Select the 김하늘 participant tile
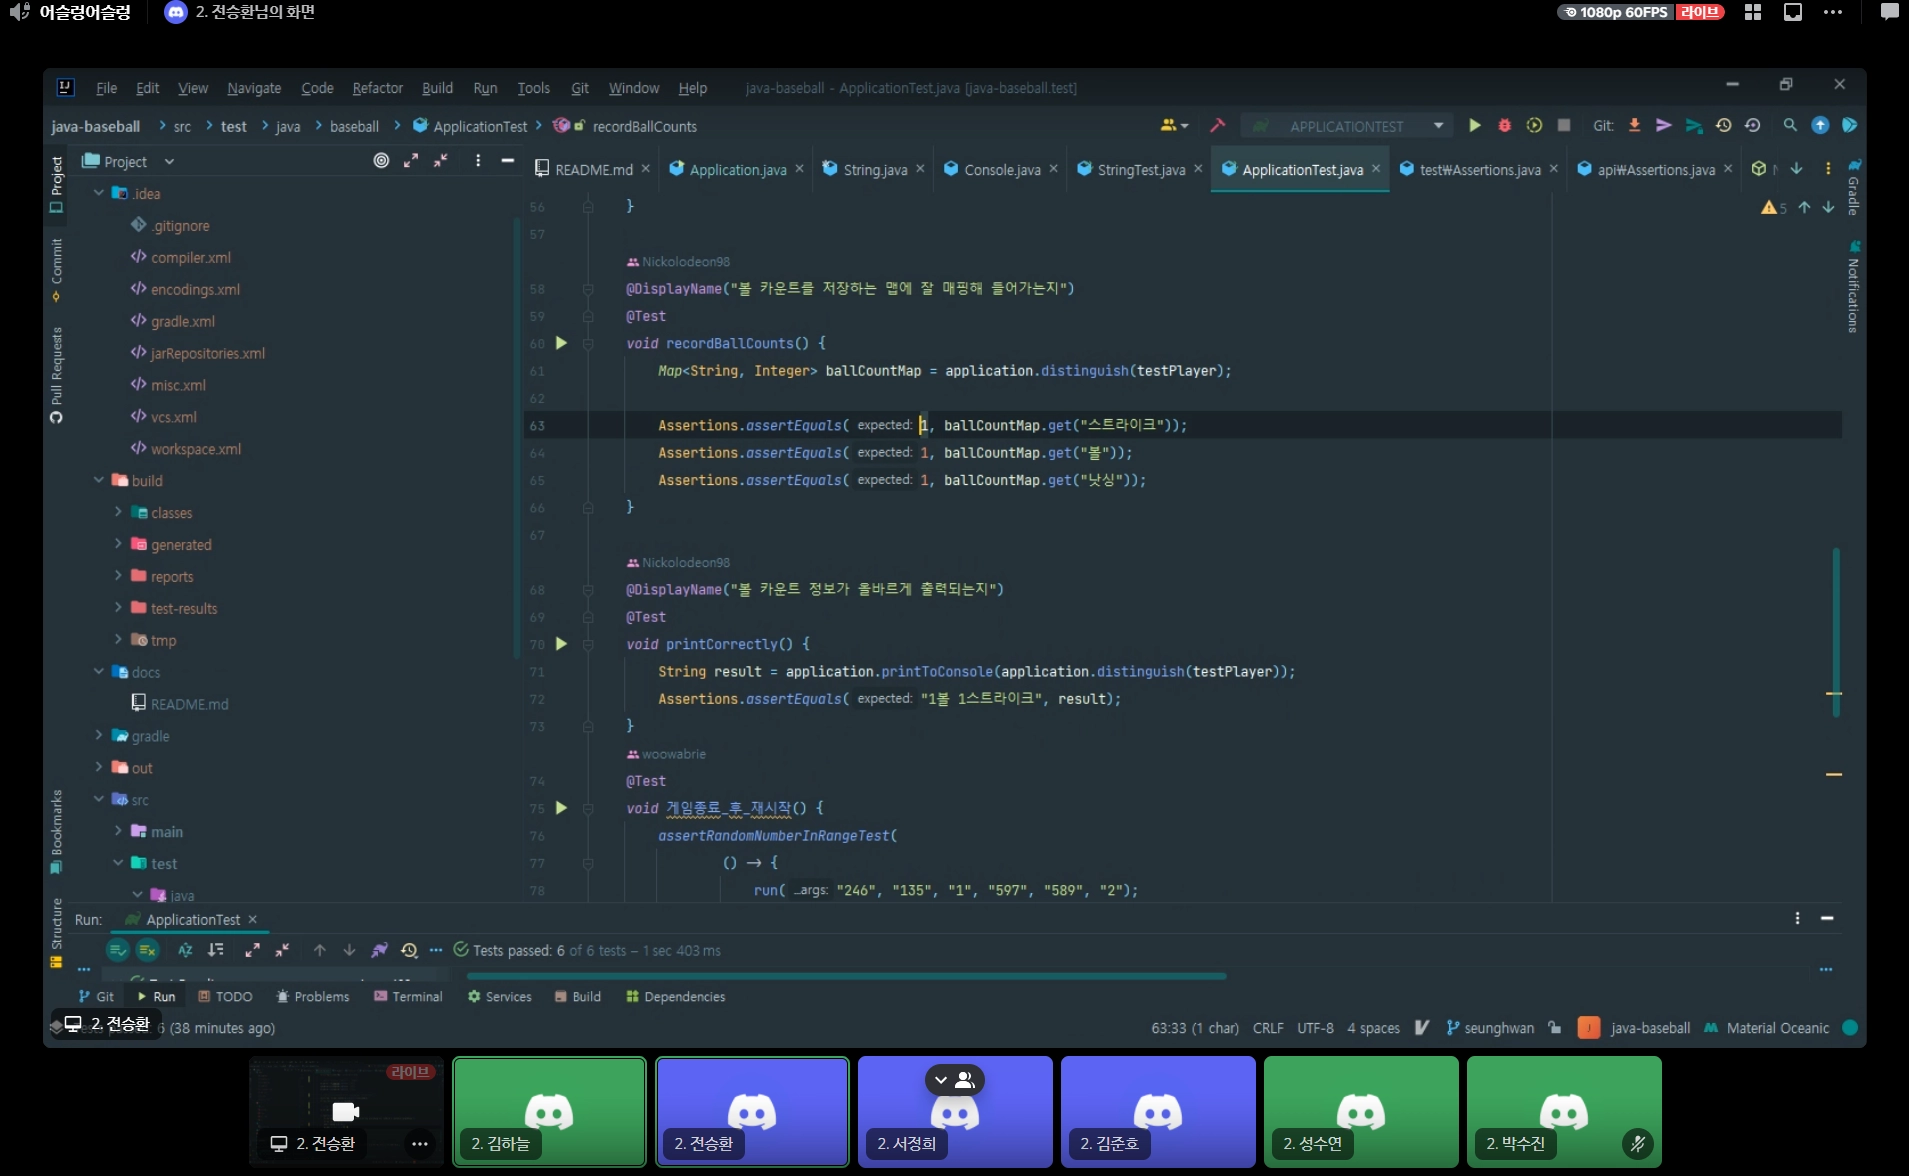The image size is (1909, 1176). (549, 1111)
